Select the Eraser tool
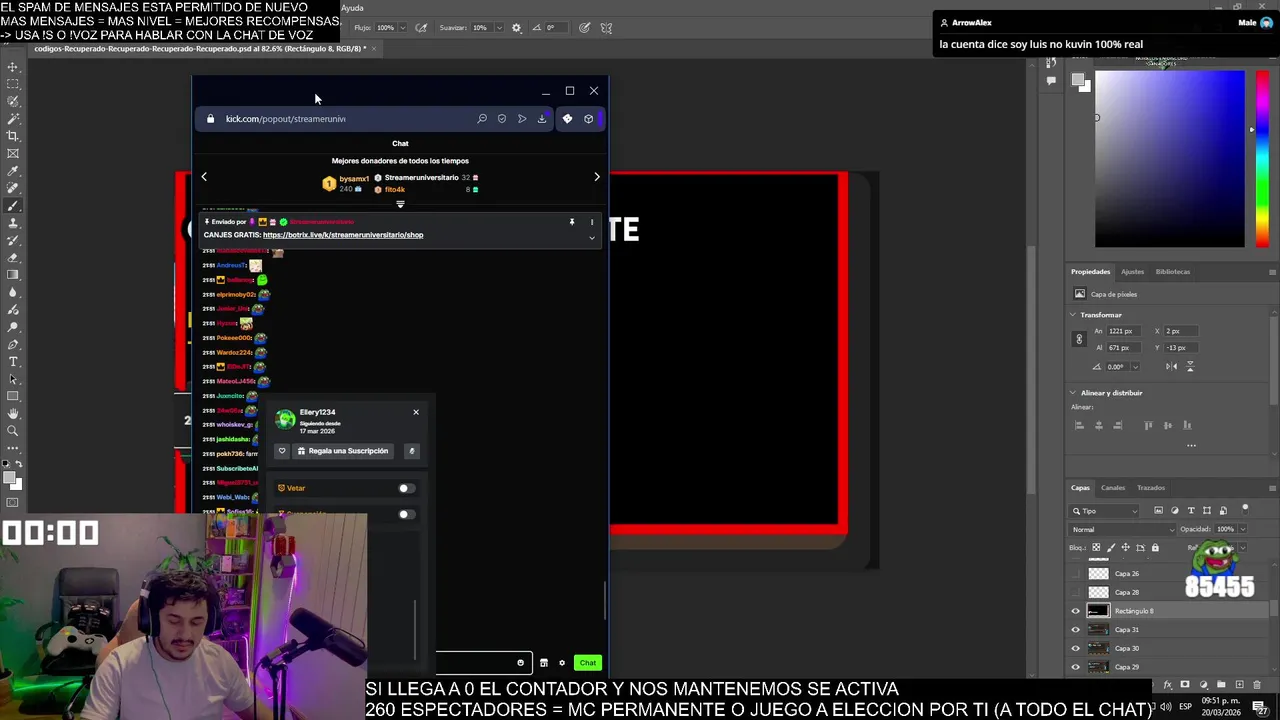 point(13,257)
